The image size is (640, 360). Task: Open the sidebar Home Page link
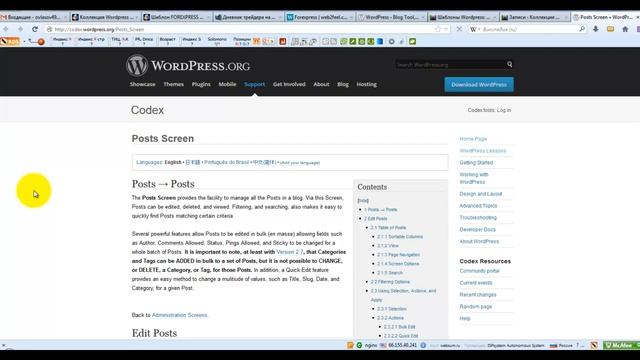click(473, 139)
